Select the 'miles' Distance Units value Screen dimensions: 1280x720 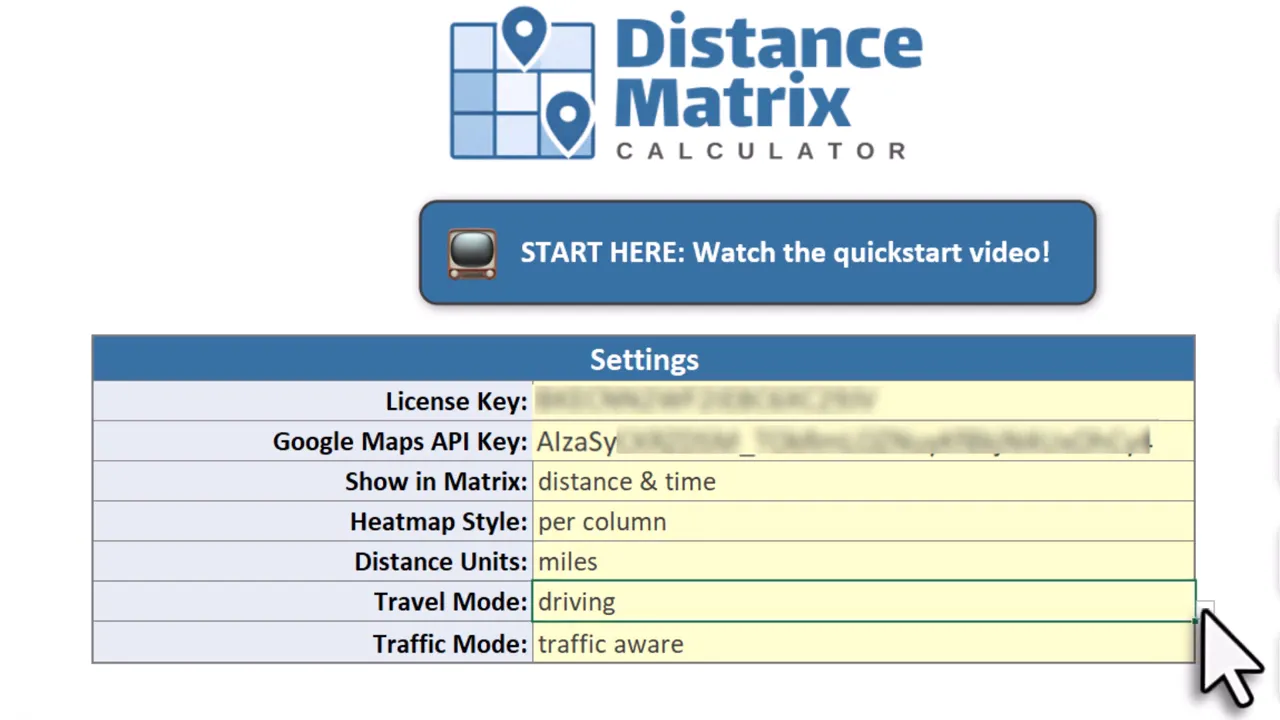[567, 561]
